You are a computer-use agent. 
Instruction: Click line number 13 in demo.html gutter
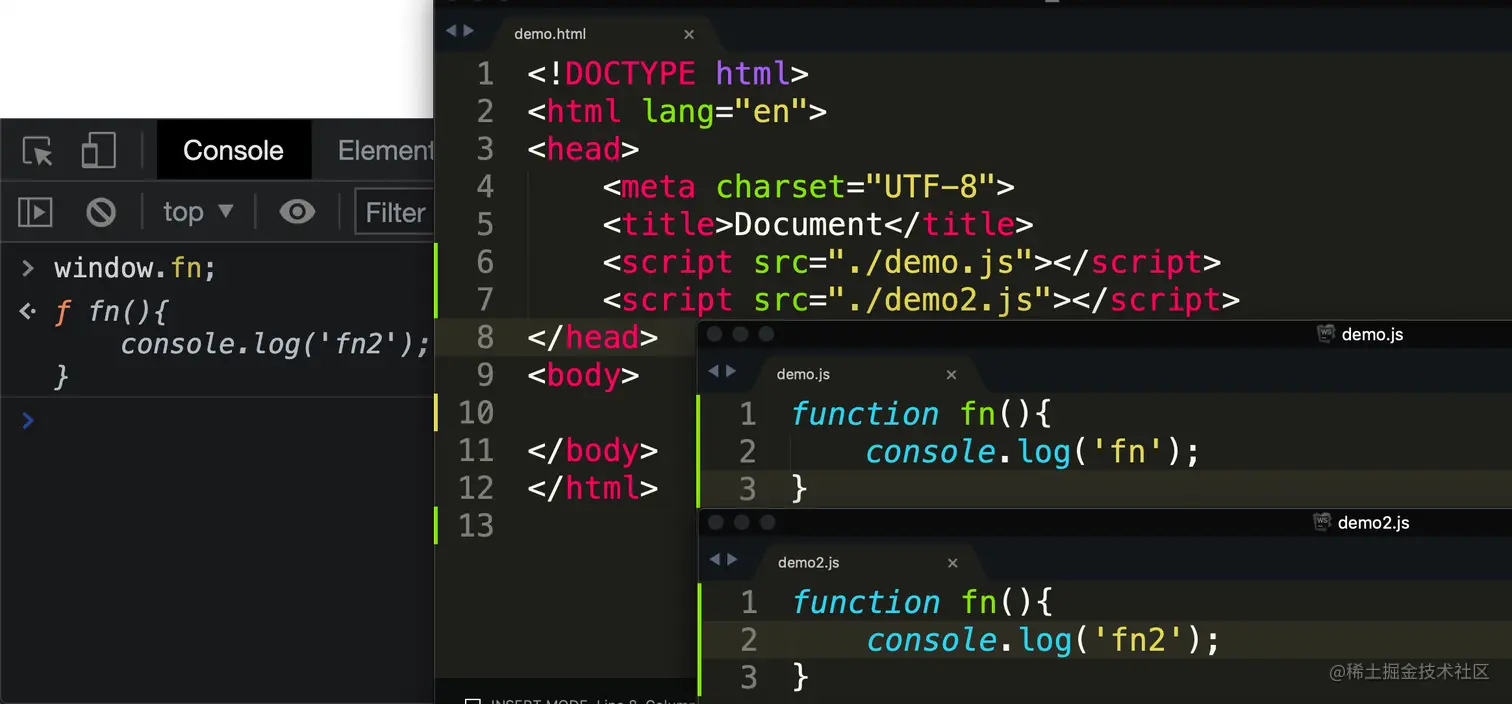476,525
